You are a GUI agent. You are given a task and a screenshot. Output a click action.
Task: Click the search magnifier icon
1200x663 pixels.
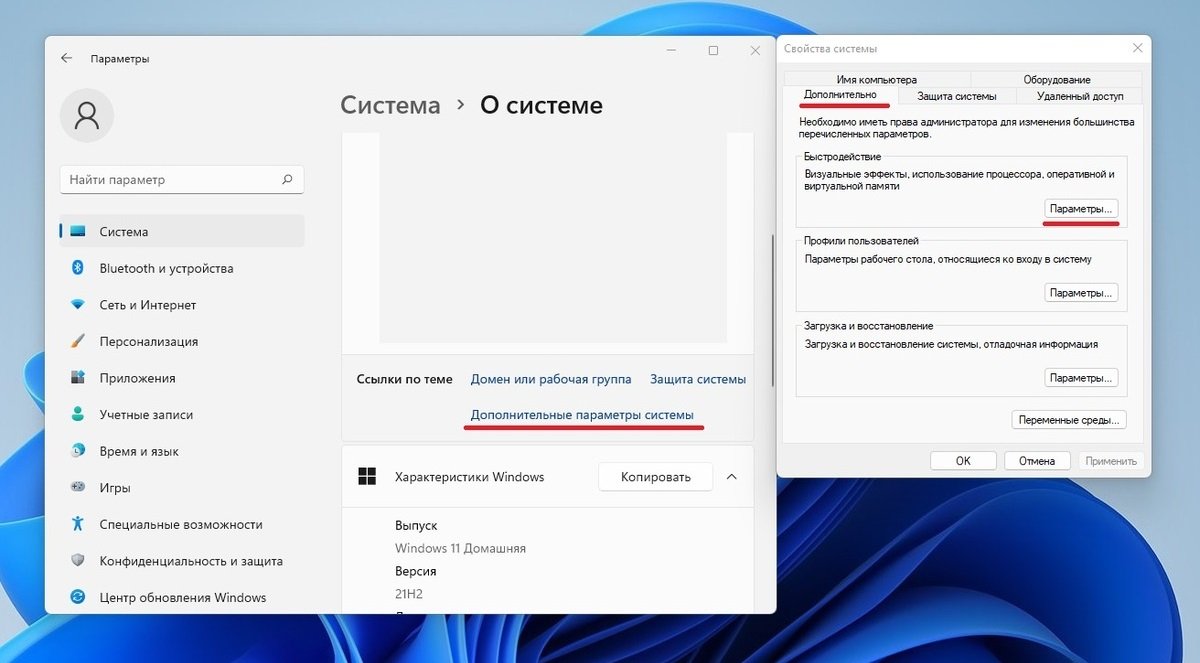pos(287,180)
